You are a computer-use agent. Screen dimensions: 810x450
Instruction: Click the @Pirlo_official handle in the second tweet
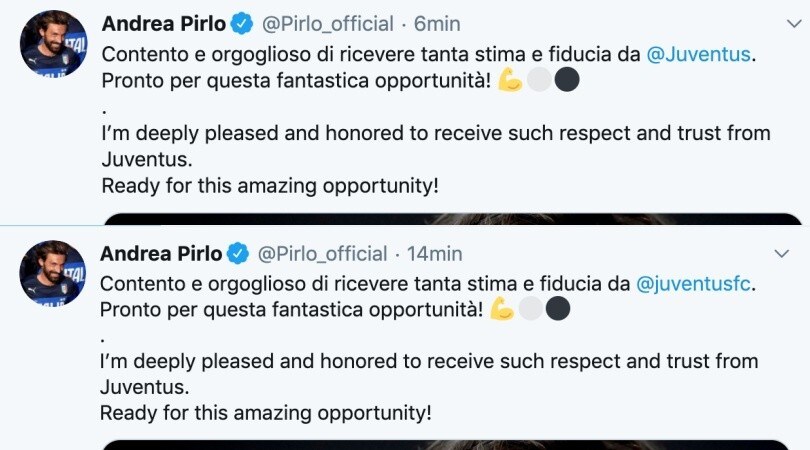pos(322,254)
